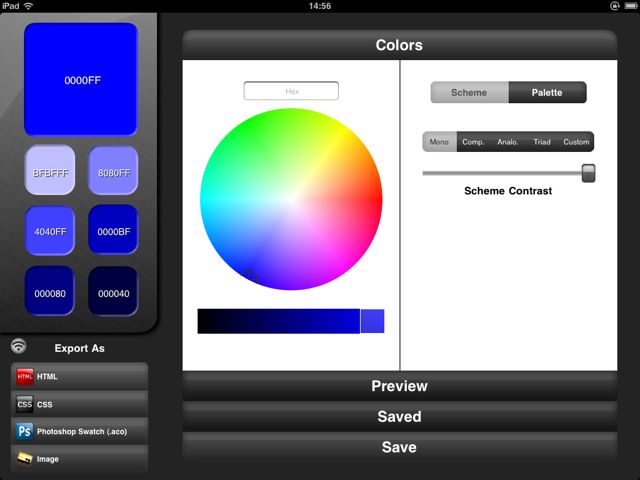
Task: Expand the Preview section
Action: point(400,386)
